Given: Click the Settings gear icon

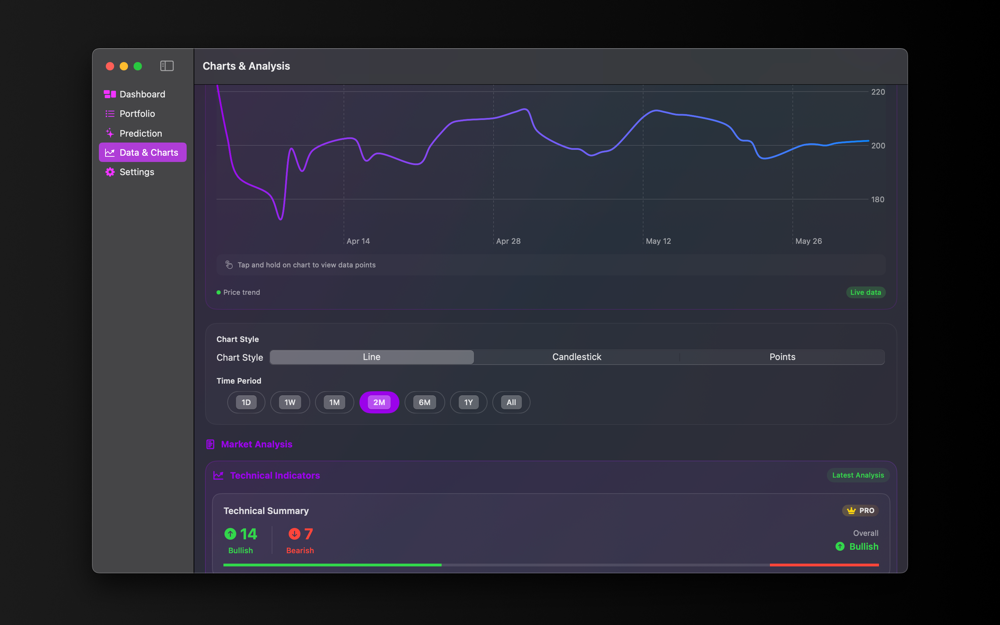Looking at the screenshot, I should tap(110, 172).
